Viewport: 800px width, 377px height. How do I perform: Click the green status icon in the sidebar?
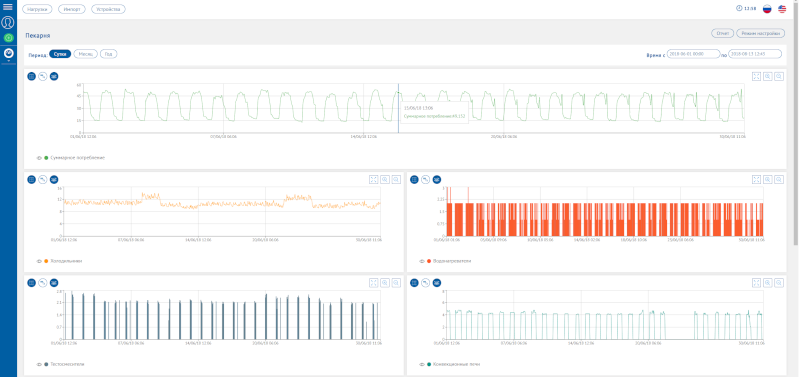pyautogui.click(x=8, y=38)
